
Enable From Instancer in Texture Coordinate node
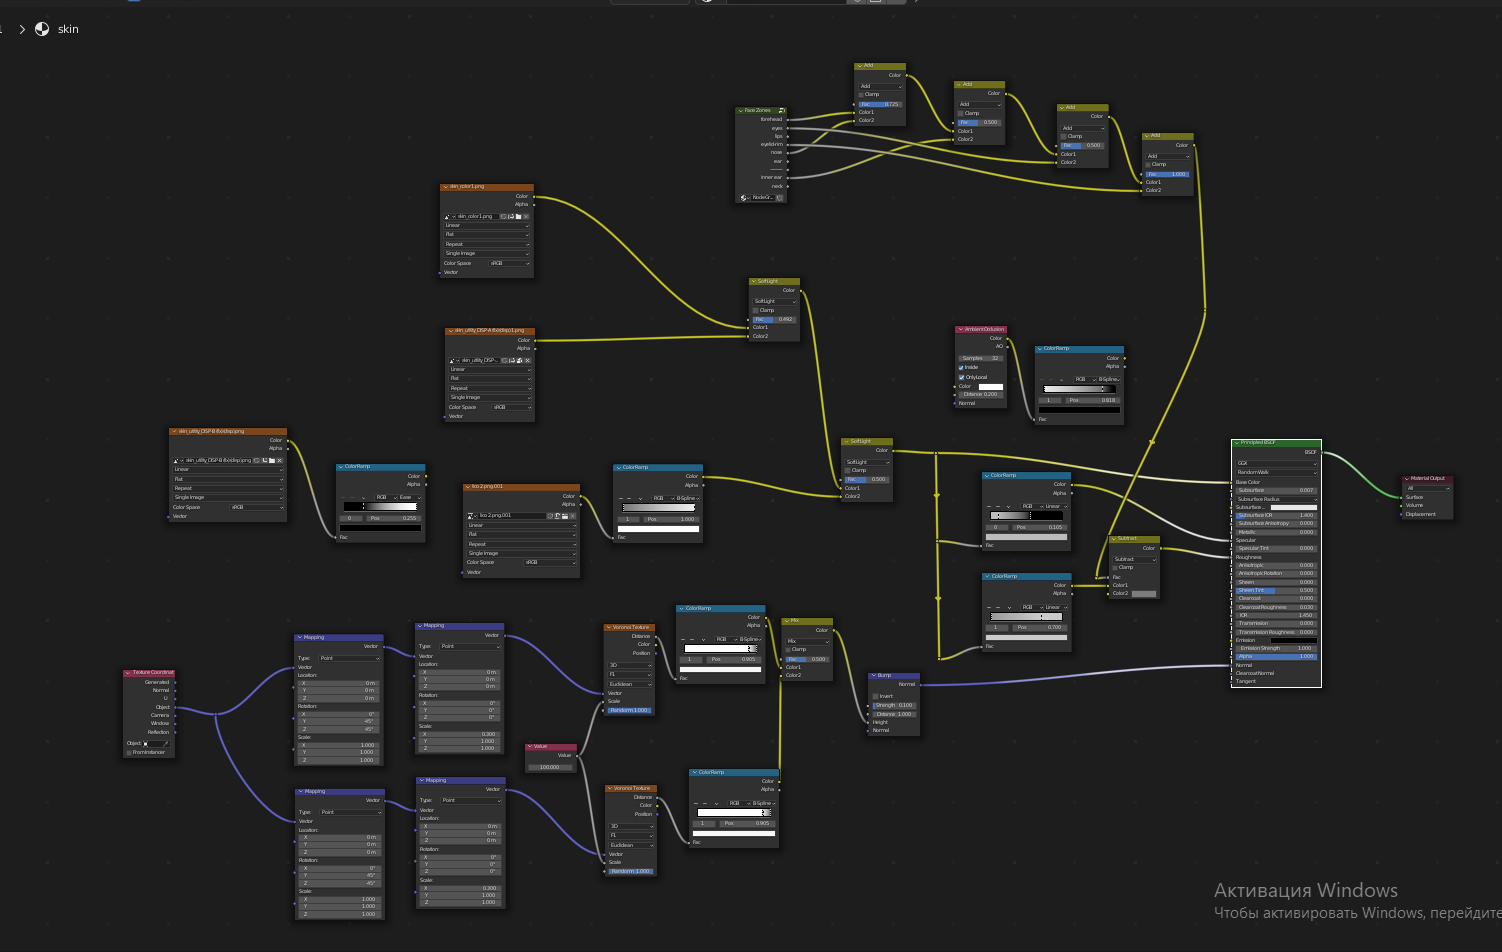(129, 752)
